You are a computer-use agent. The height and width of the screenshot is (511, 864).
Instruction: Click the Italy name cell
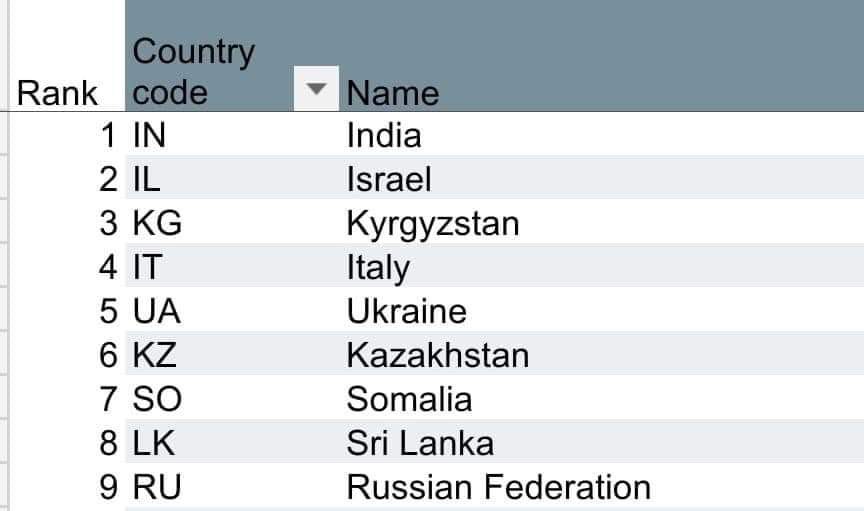click(602, 266)
